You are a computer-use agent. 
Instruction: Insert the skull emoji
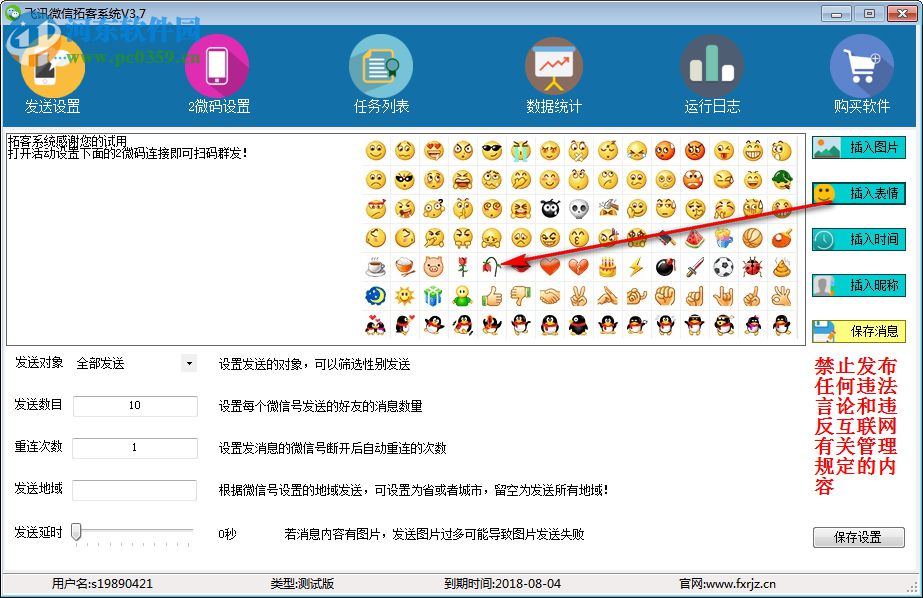[579, 208]
